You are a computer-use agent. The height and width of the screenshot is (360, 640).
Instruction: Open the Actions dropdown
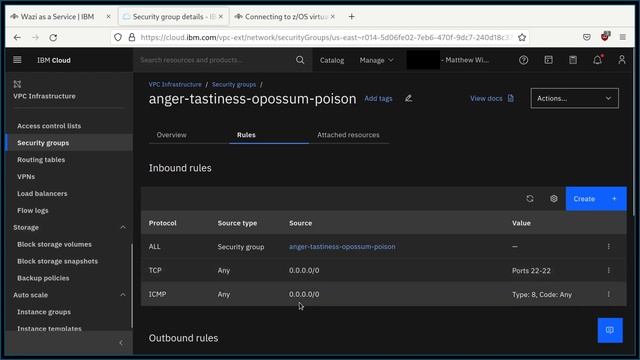[x=574, y=98]
